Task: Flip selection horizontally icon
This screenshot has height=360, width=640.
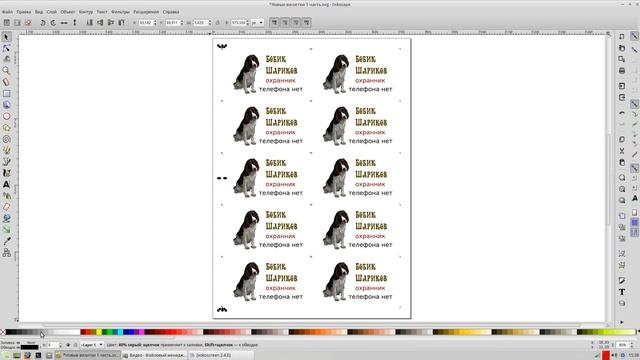Action: point(64,22)
